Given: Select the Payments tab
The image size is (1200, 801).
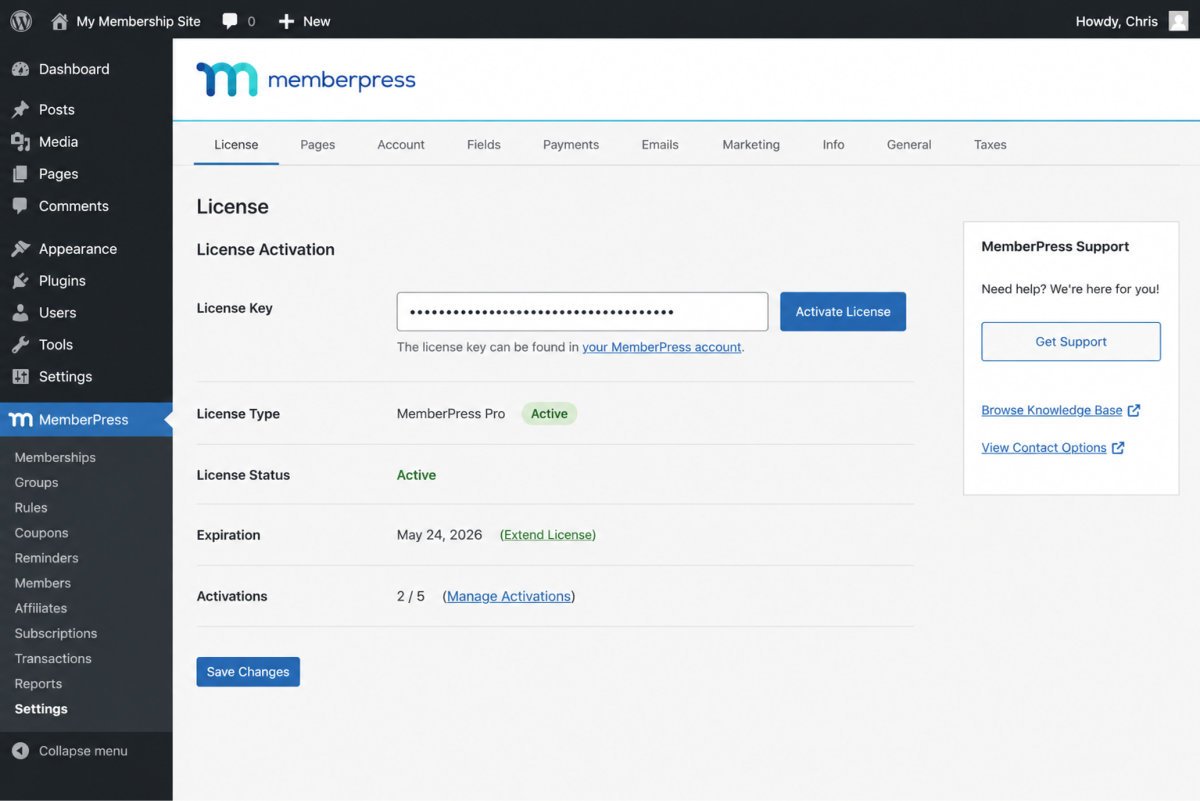Looking at the screenshot, I should pos(571,145).
